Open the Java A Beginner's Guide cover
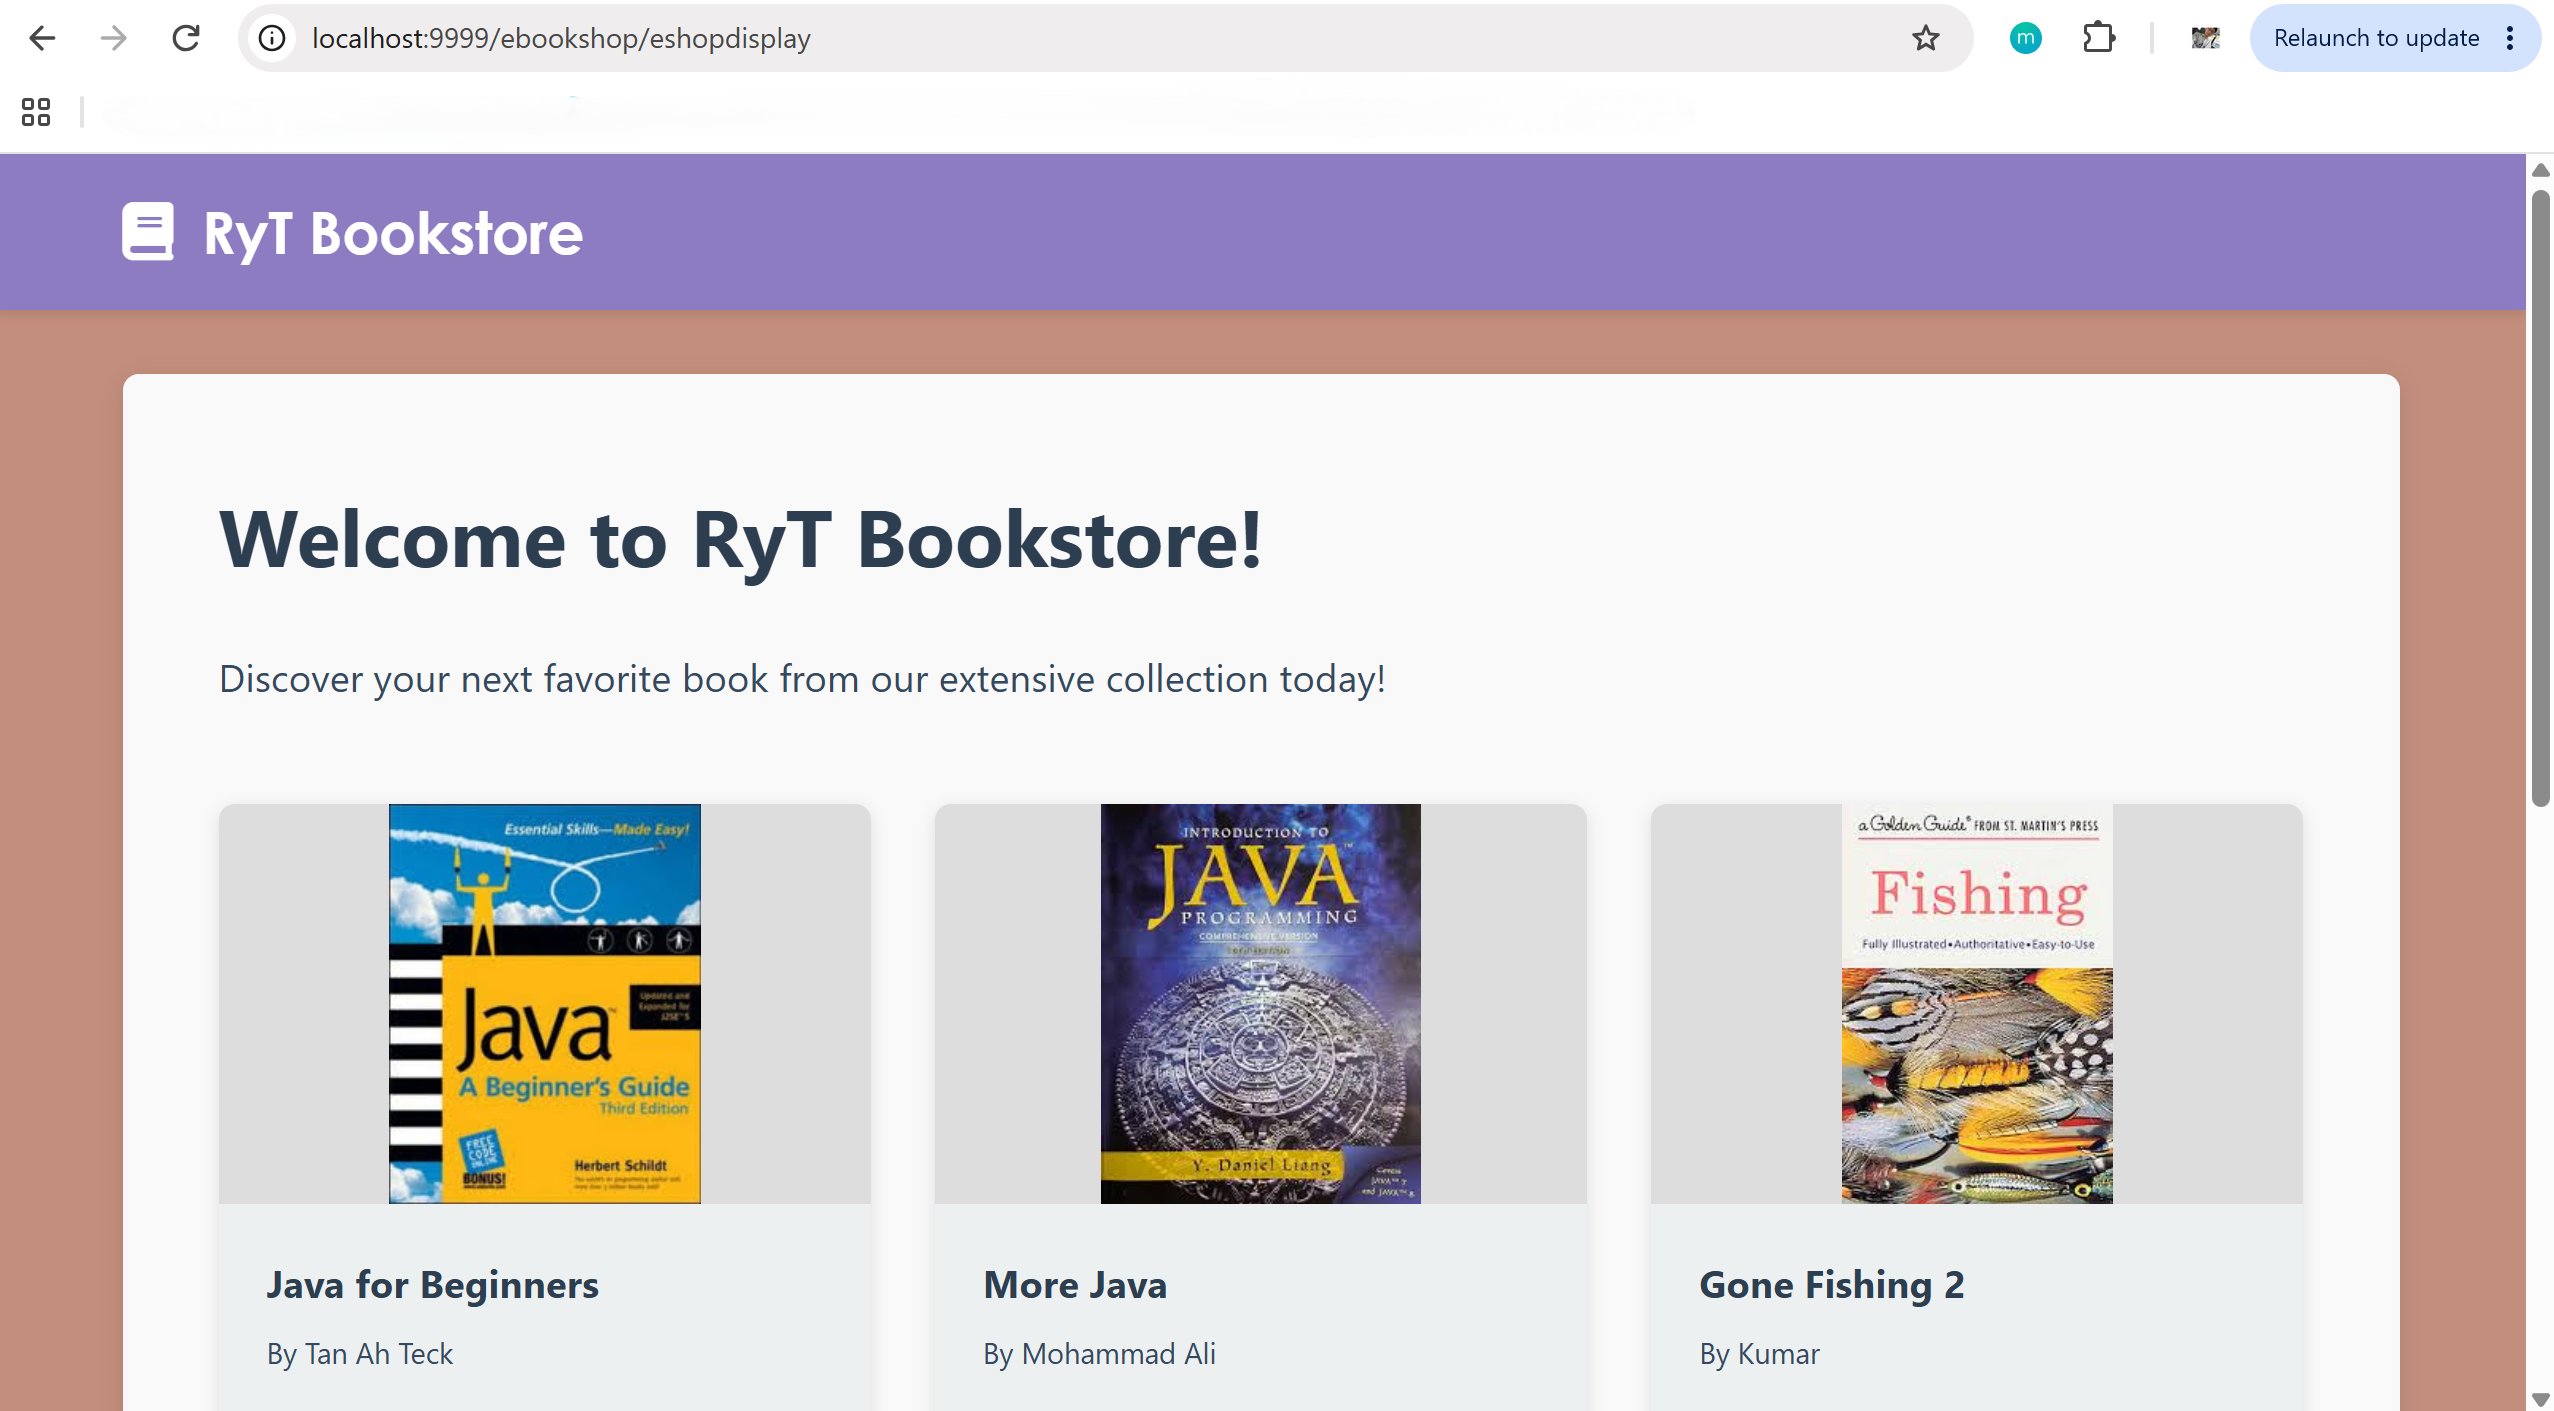Screen dimensions: 2554x1411 coord(545,1003)
